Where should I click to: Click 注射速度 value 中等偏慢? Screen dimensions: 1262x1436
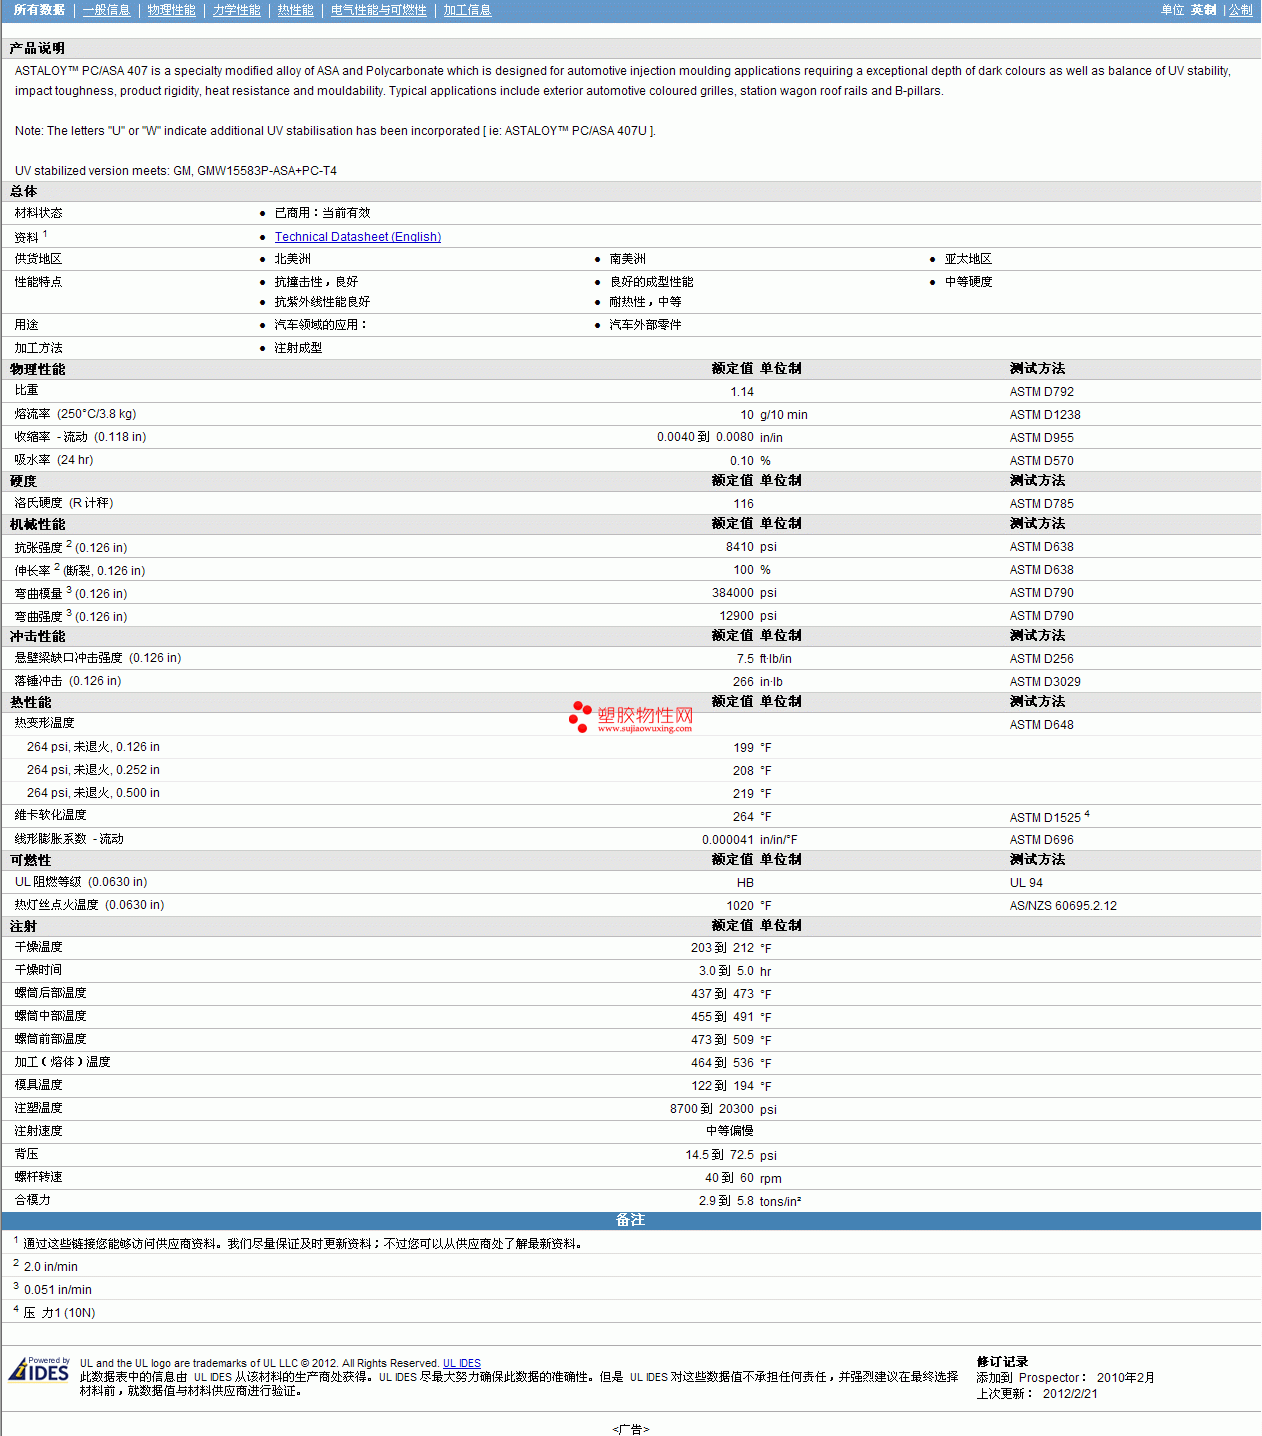click(x=730, y=1131)
